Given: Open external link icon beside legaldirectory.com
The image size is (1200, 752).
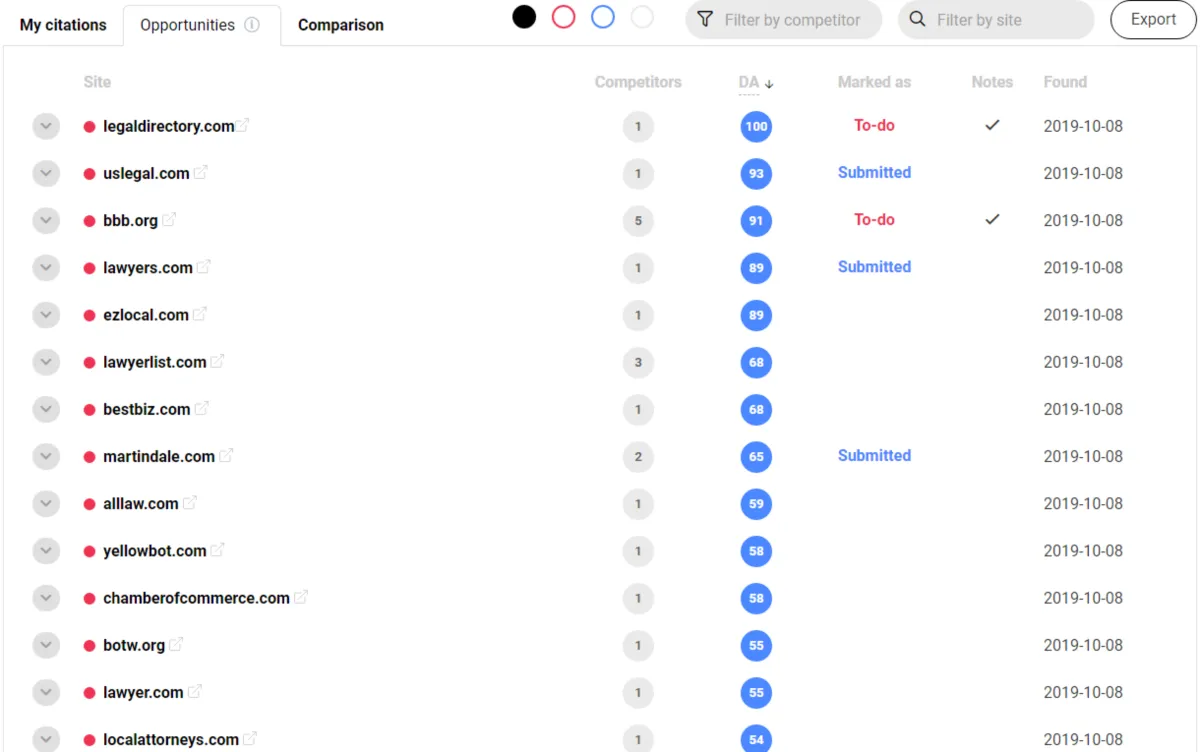Looking at the screenshot, I should point(243,125).
